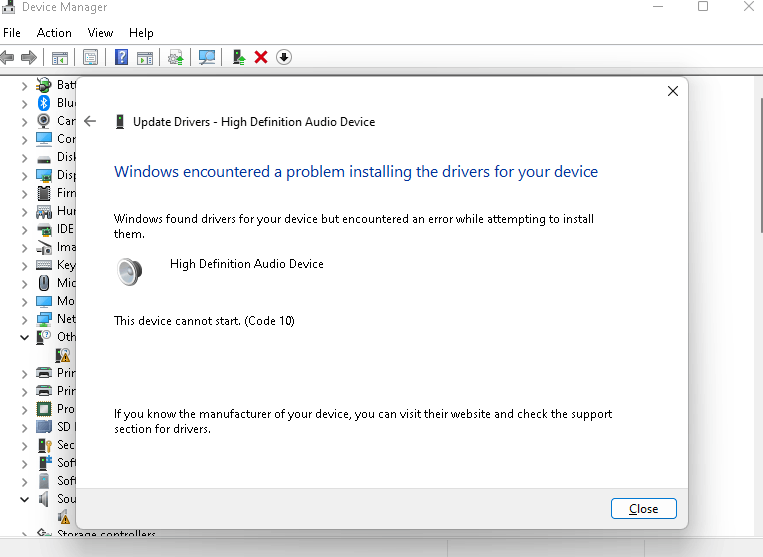Image resolution: width=763 pixels, height=557 pixels.
Task: Open the Help menu
Action: click(141, 33)
